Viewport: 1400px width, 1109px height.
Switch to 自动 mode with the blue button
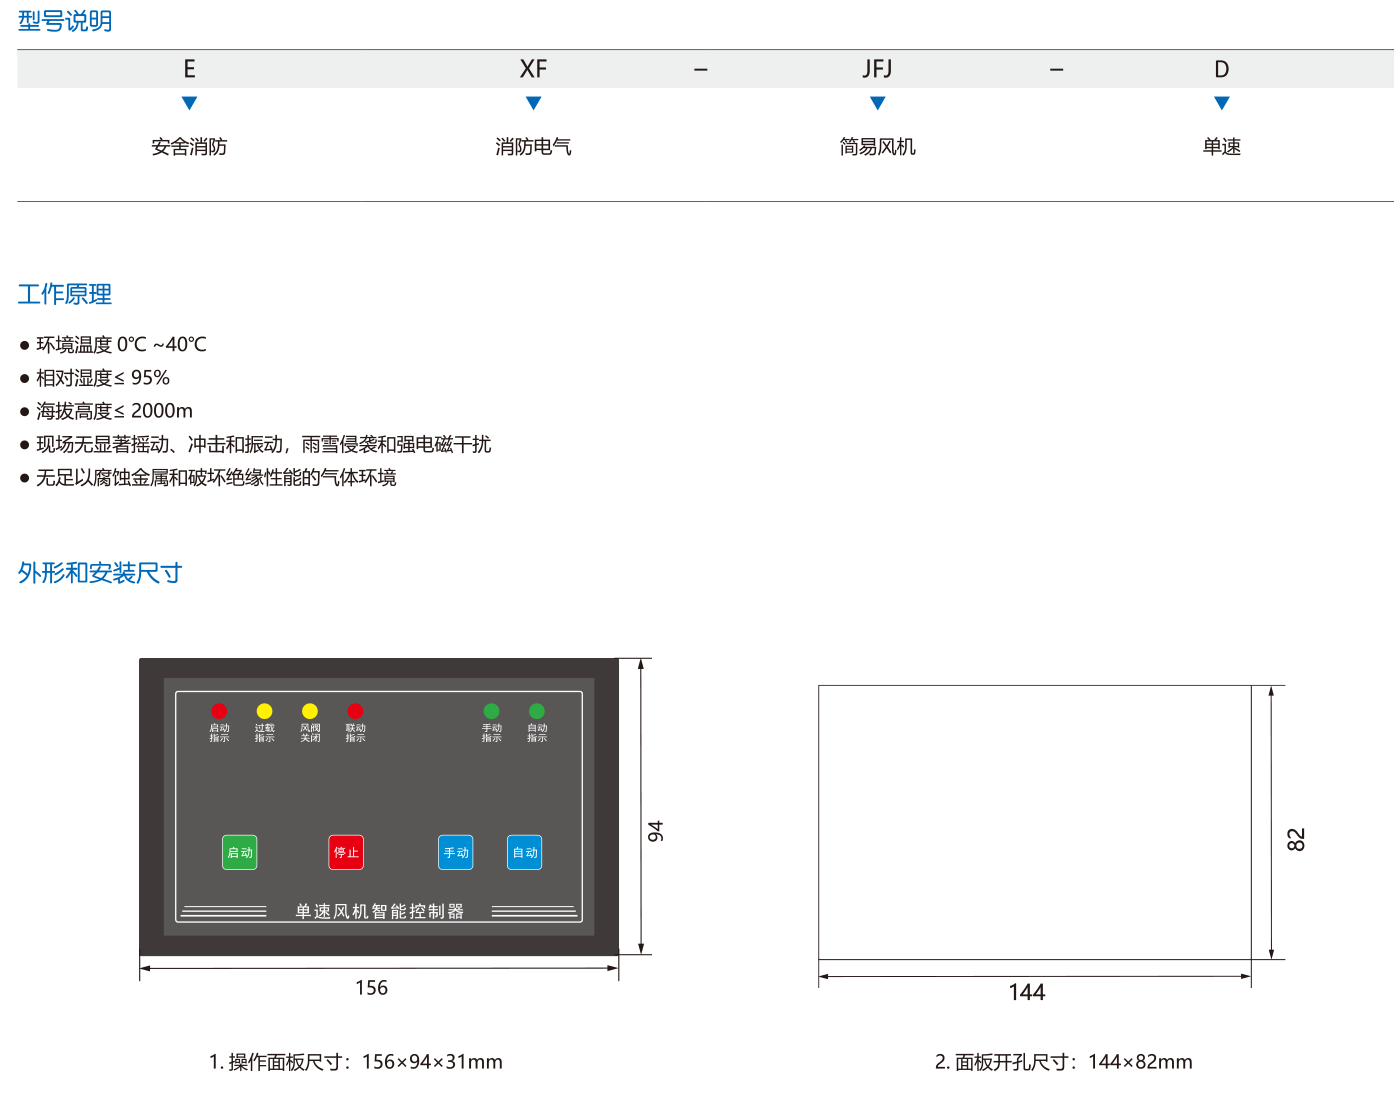coord(524,852)
